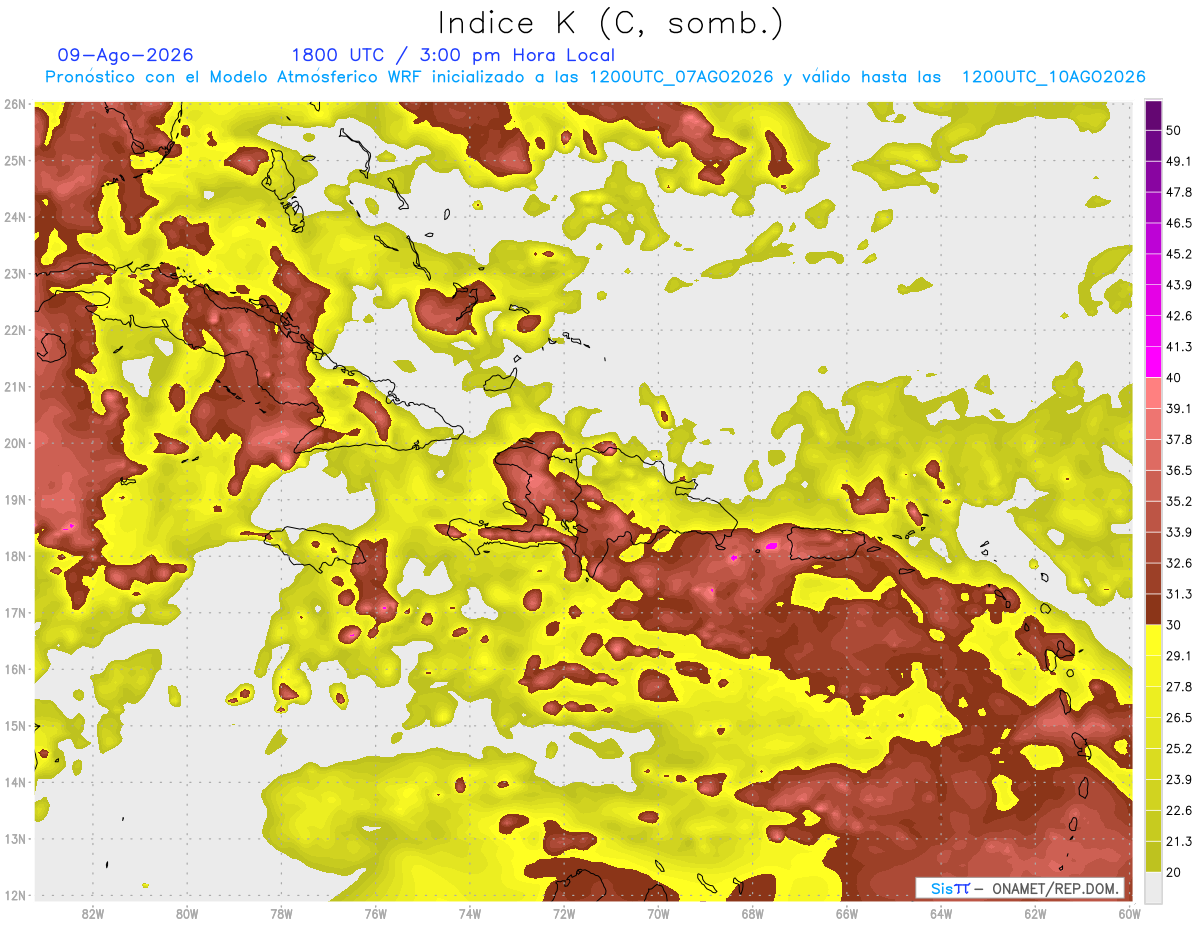Click the '43.9' value on the color scale
Image resolution: width=1200 pixels, height=927 pixels.
pyautogui.click(x=1179, y=285)
